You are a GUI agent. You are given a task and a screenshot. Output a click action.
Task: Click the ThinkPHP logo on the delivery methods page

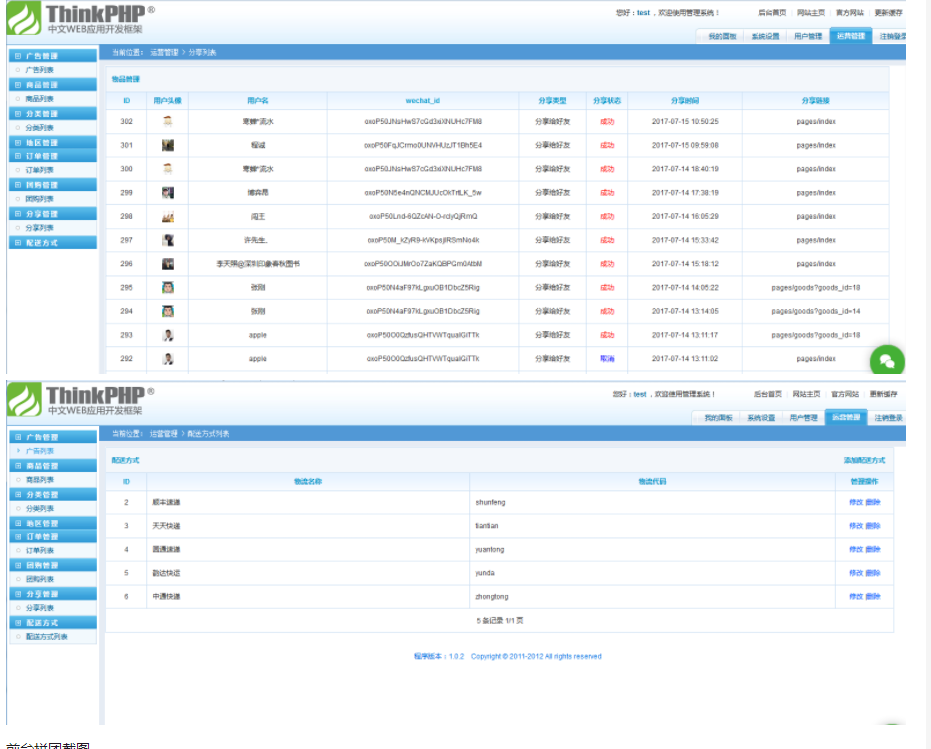(x=81, y=400)
